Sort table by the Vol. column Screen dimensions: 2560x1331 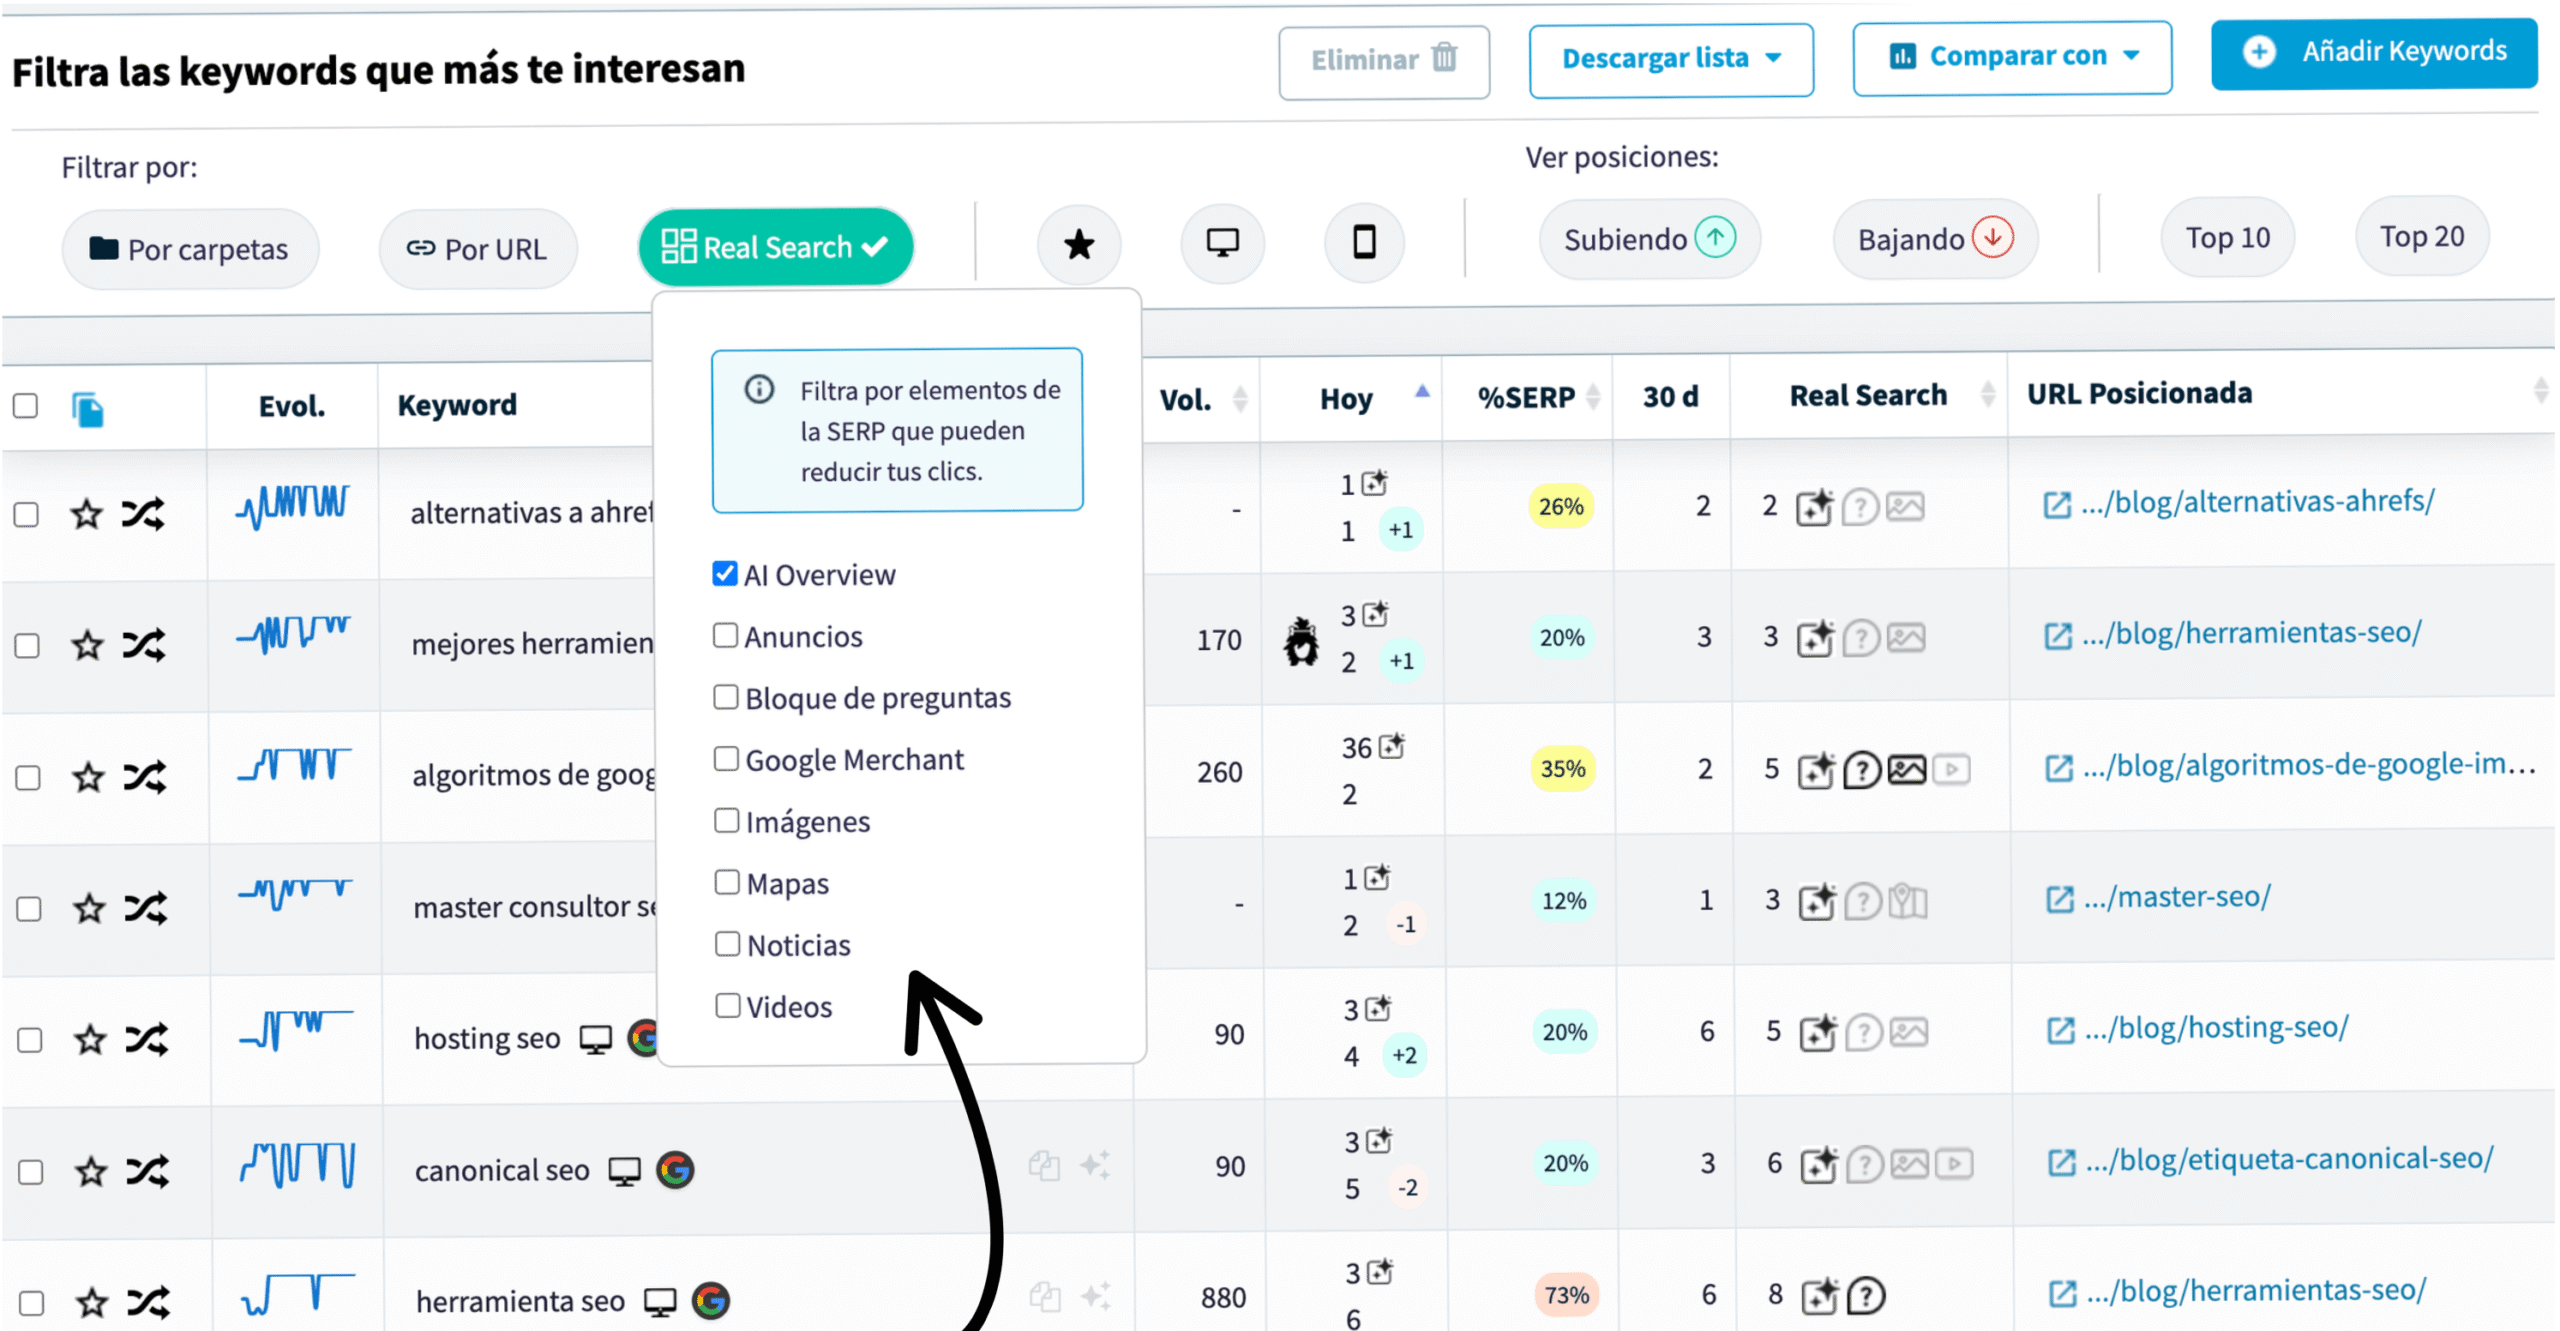(1239, 399)
